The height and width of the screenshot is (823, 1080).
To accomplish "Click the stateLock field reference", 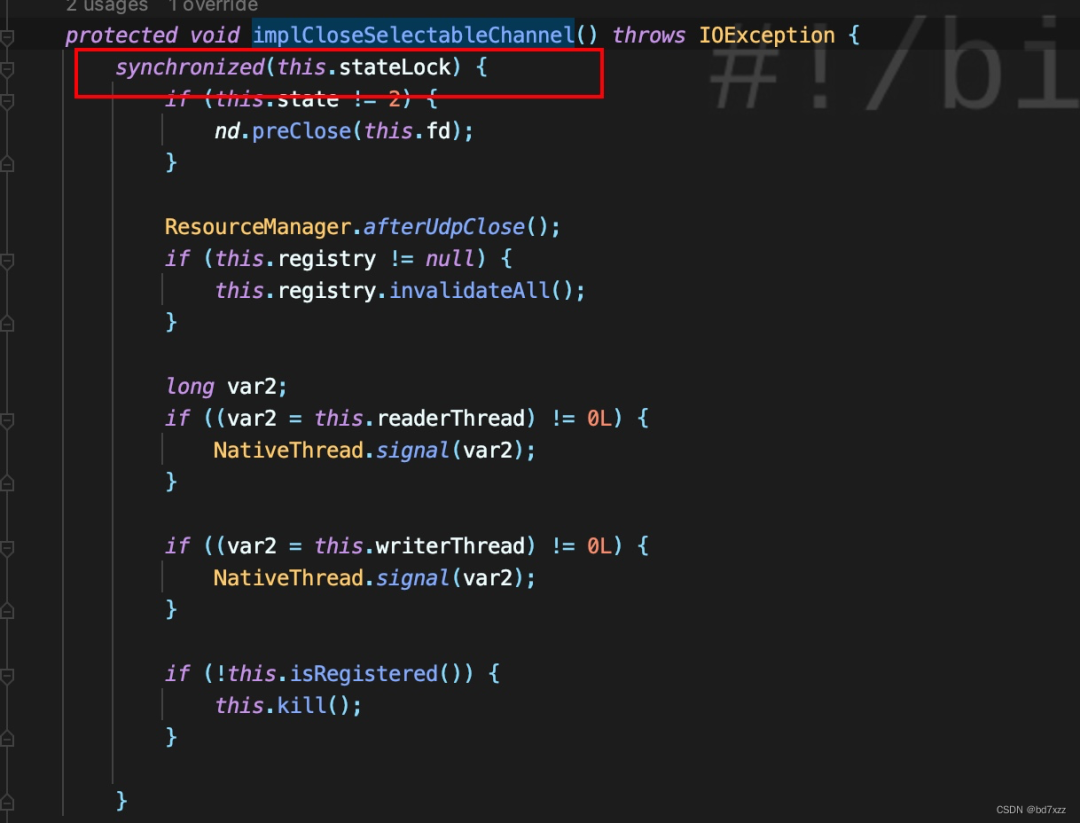I will [x=395, y=67].
